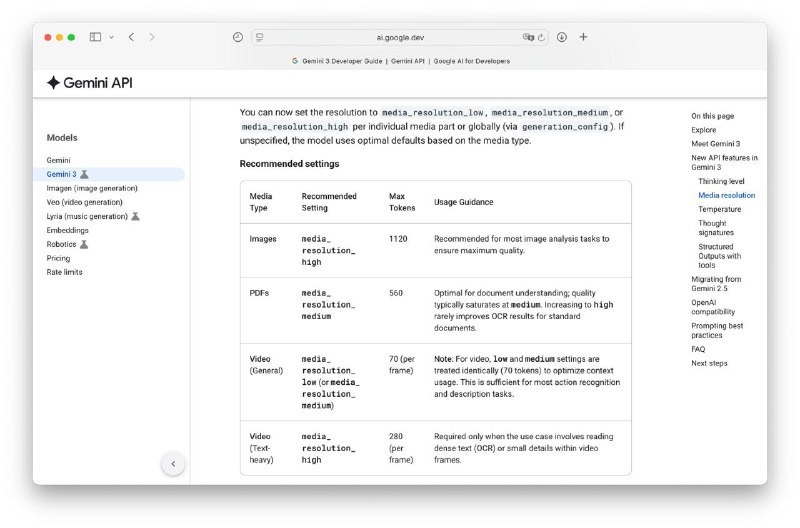
Task: Reload the page with the refresh icon
Action: pyautogui.click(x=541, y=37)
